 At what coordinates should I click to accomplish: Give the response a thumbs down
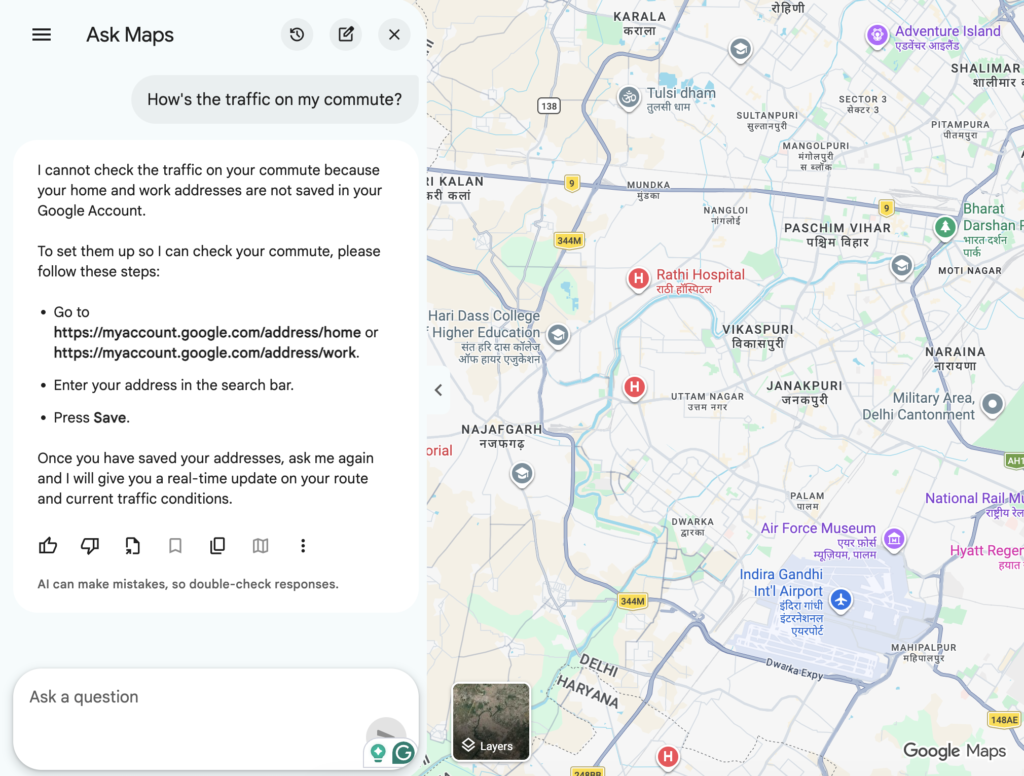tap(90, 545)
